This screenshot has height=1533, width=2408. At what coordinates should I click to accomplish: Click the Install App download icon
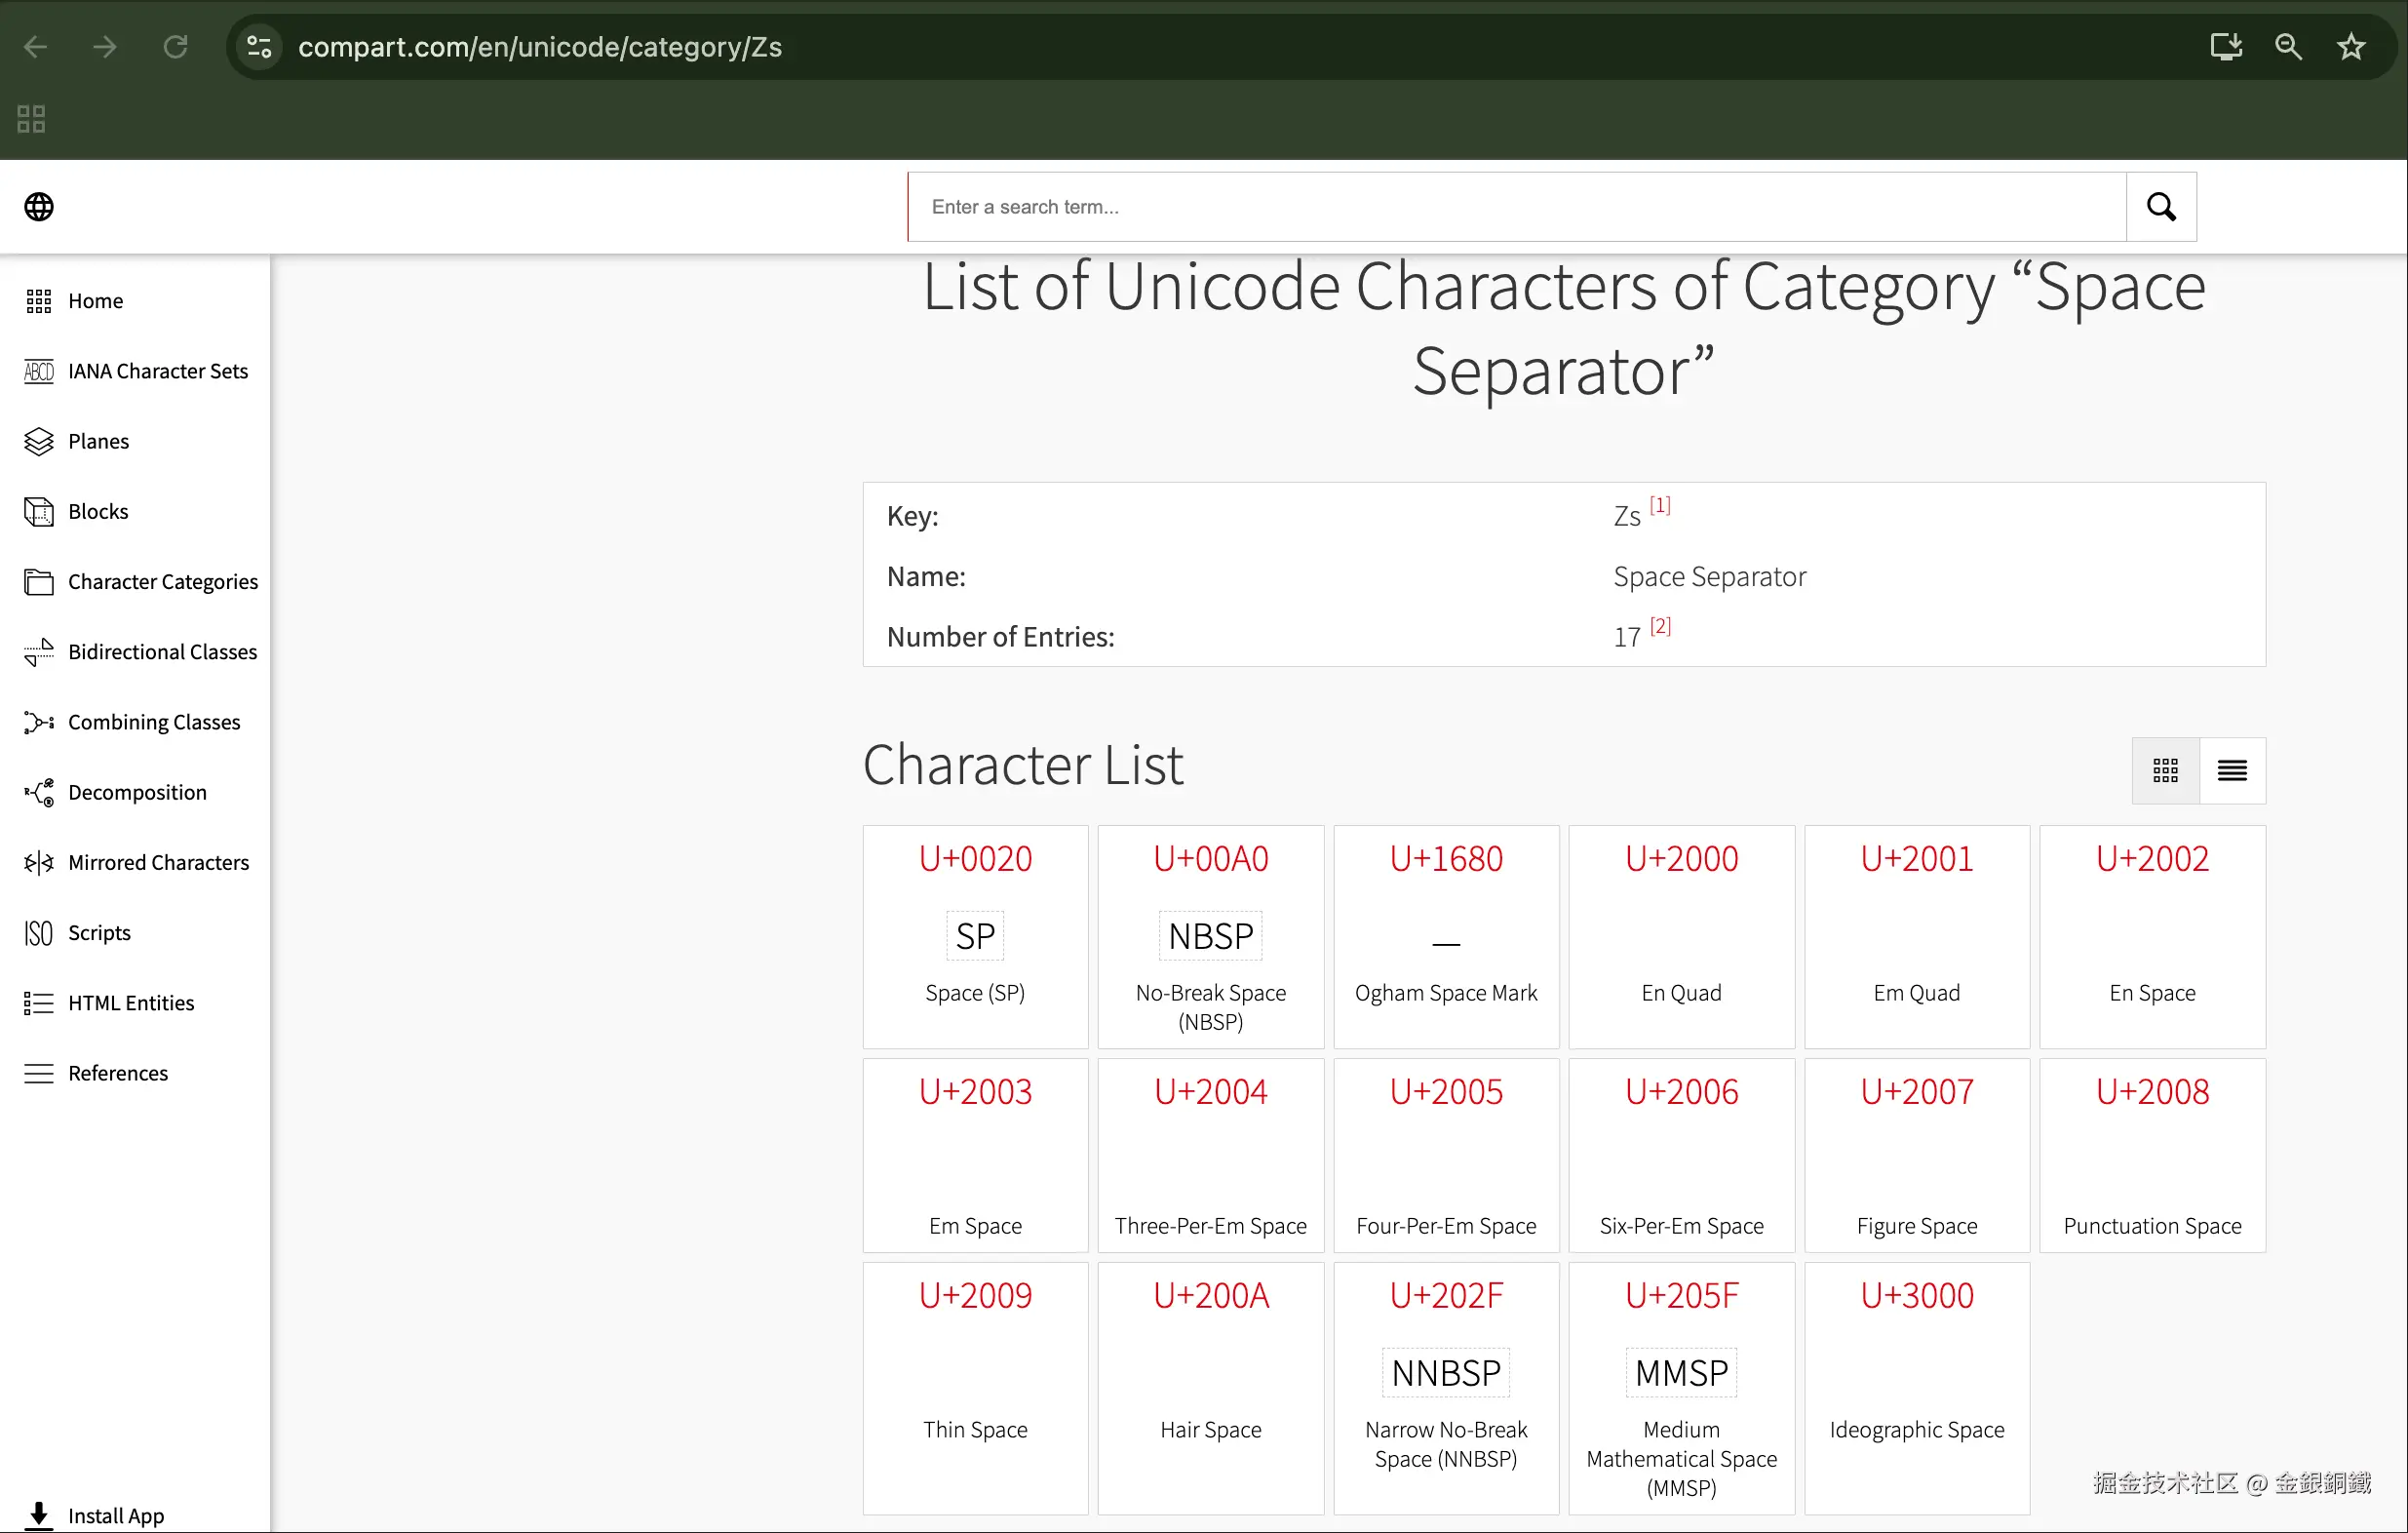coord(39,1514)
